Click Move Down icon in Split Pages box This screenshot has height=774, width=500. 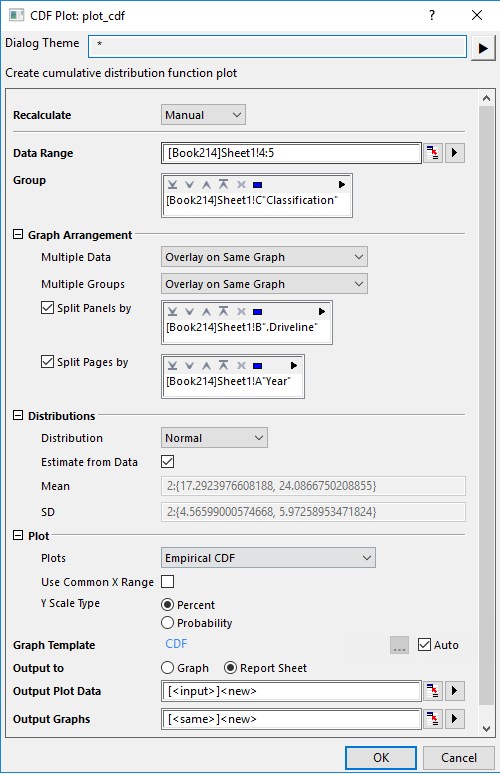[x=190, y=365]
